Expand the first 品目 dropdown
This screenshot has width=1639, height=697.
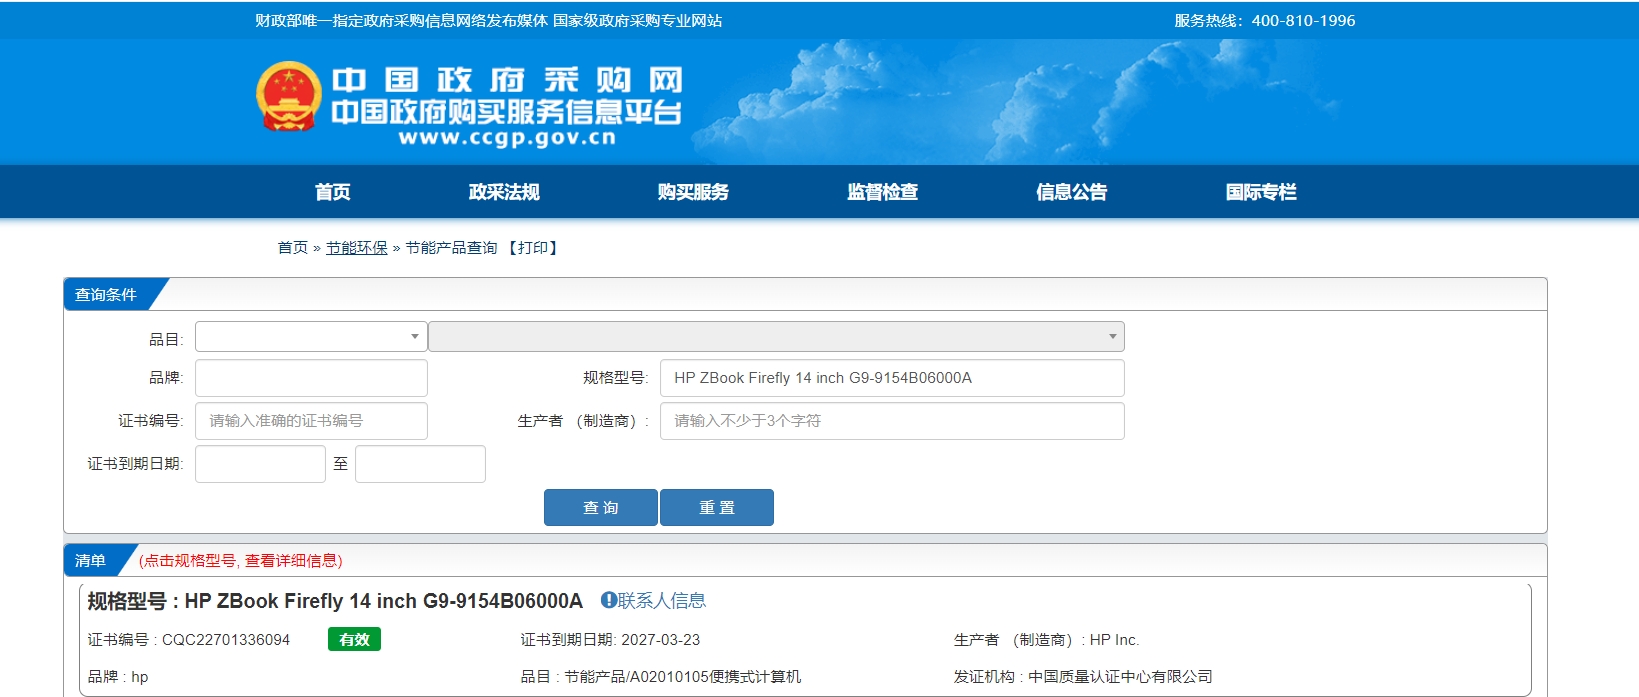[x=311, y=336]
